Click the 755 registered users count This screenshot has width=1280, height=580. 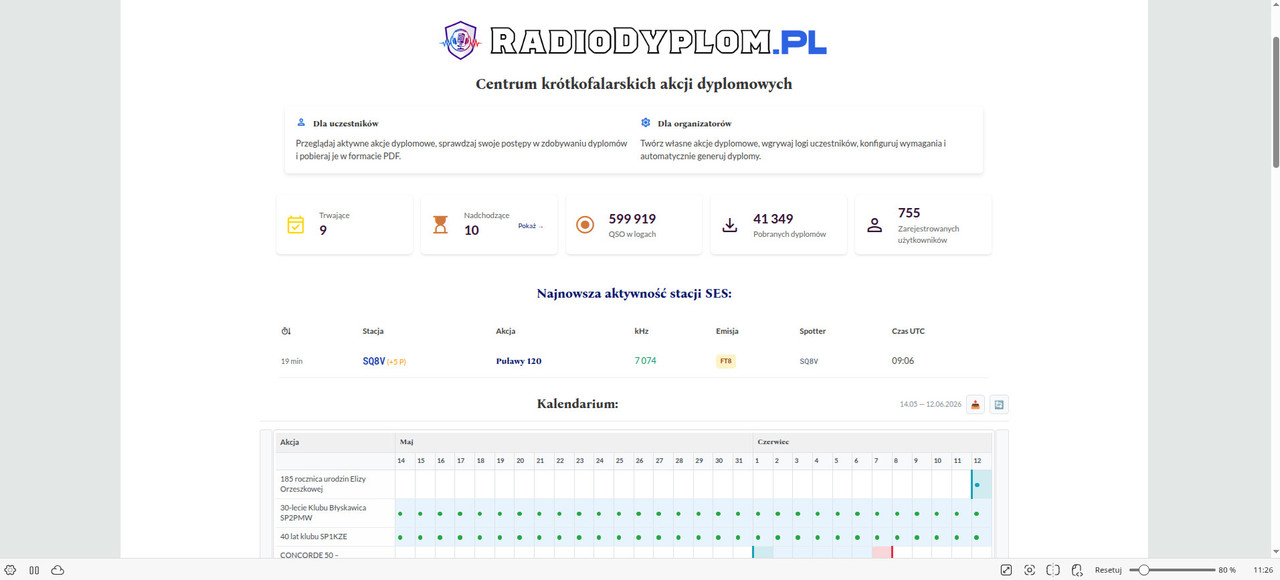tap(909, 213)
